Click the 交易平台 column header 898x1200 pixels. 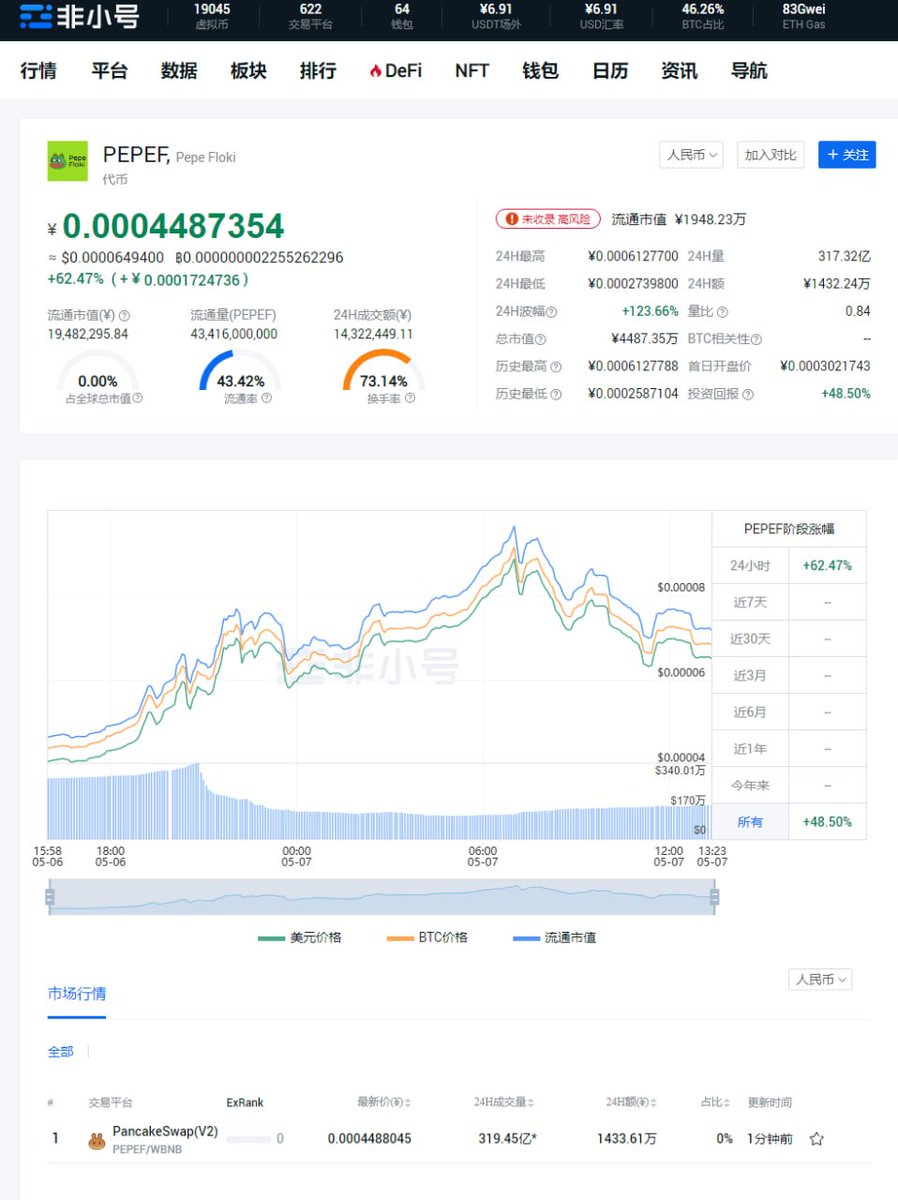coord(110,1103)
